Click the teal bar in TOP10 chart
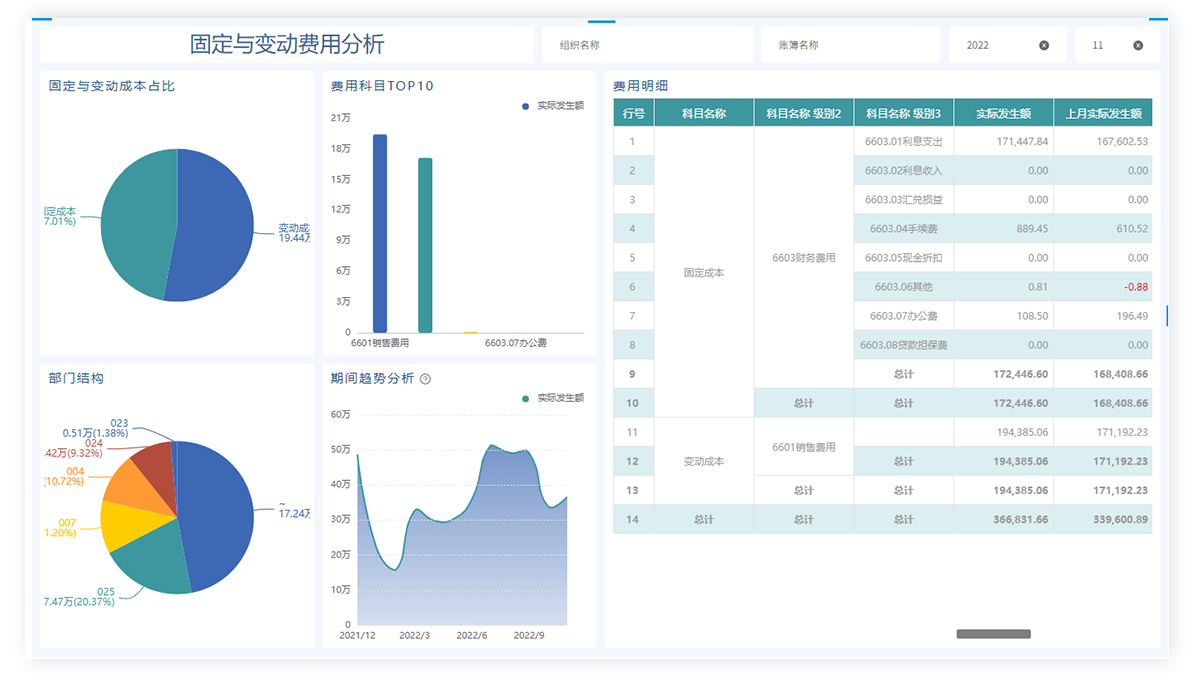 click(x=425, y=245)
